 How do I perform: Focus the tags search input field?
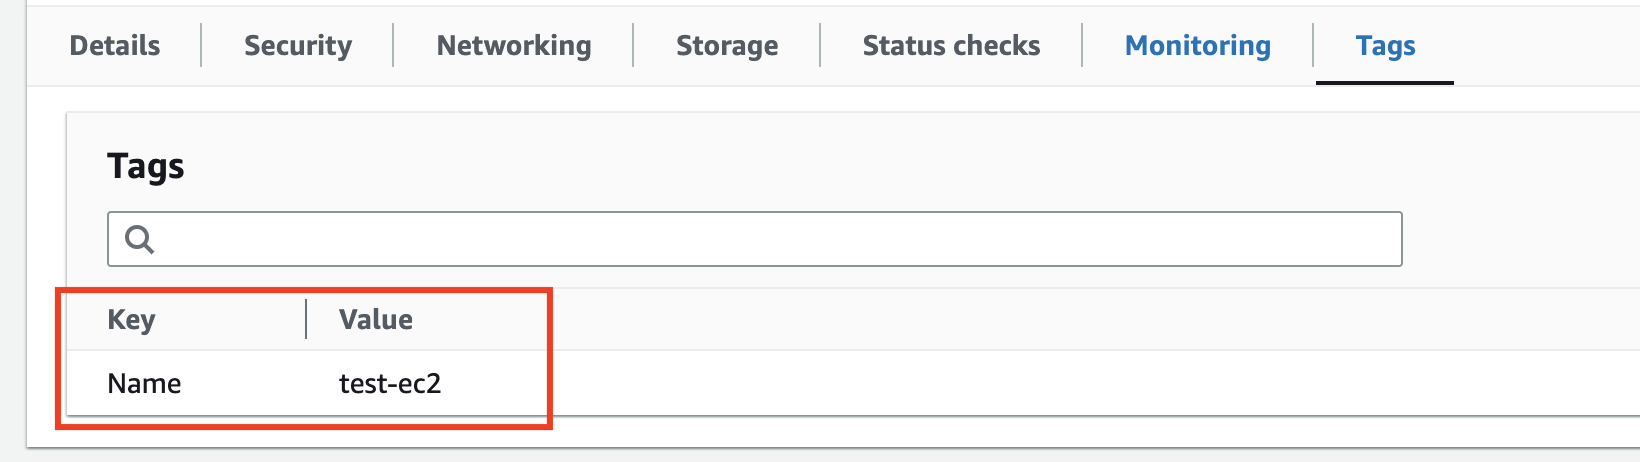(755, 239)
